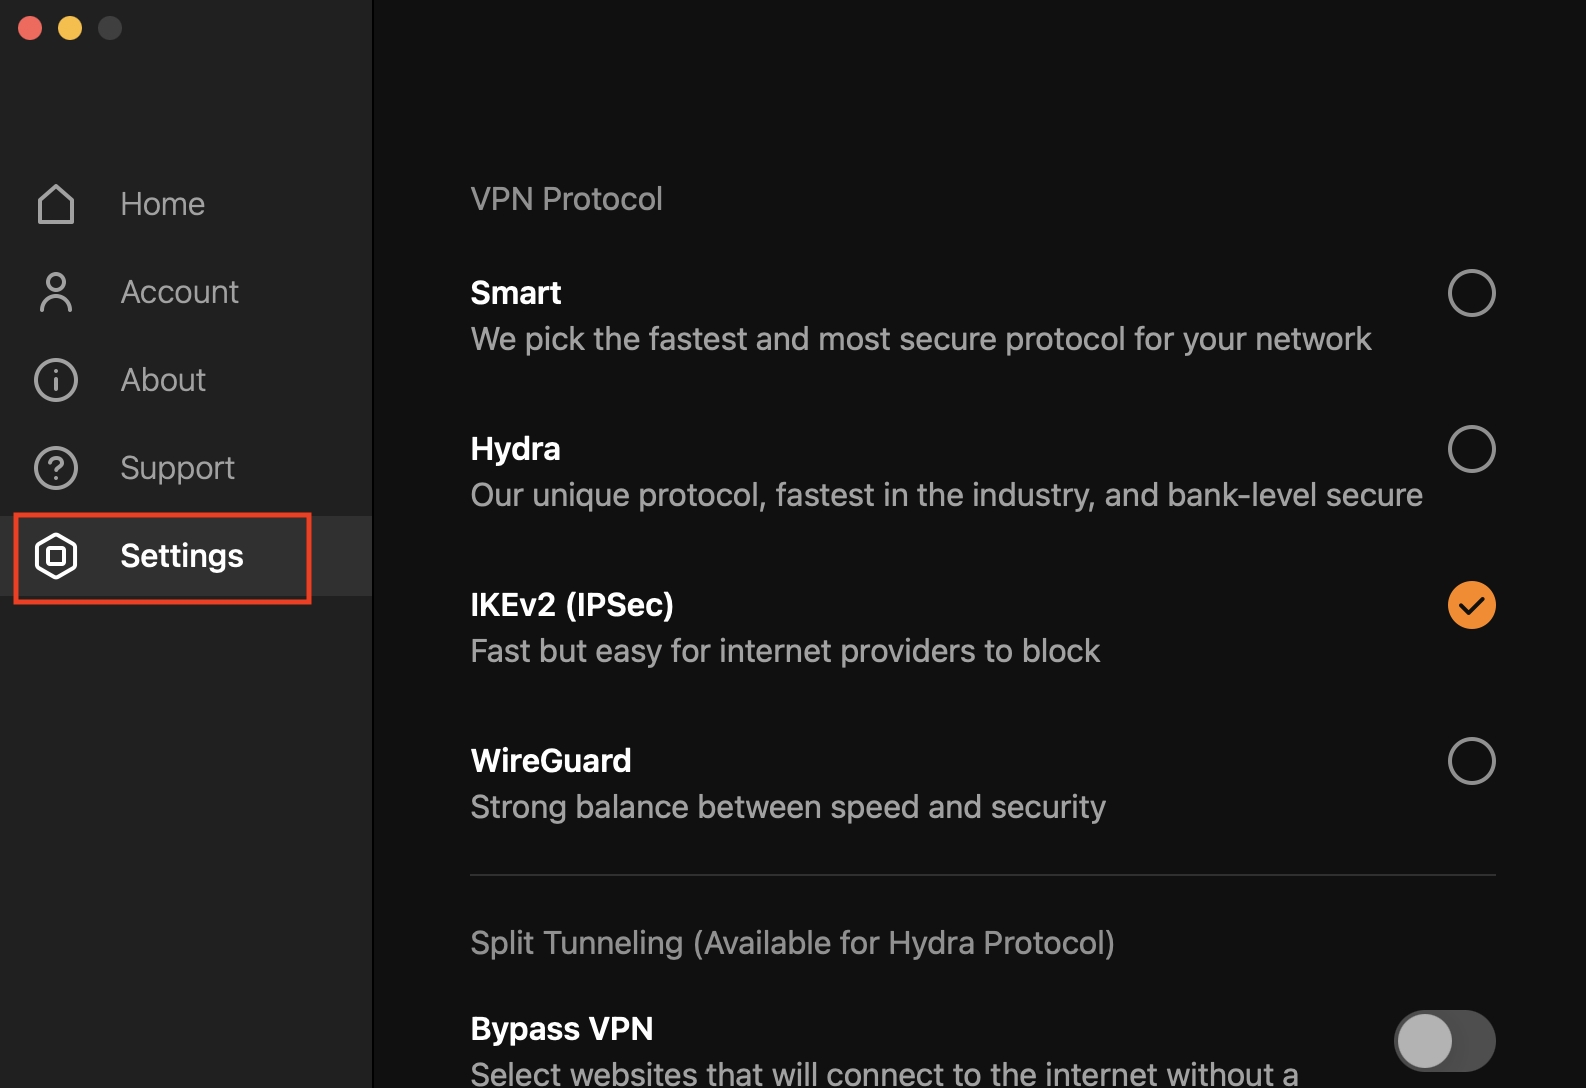Click "Strong balance between speed and security" description

tap(788, 807)
